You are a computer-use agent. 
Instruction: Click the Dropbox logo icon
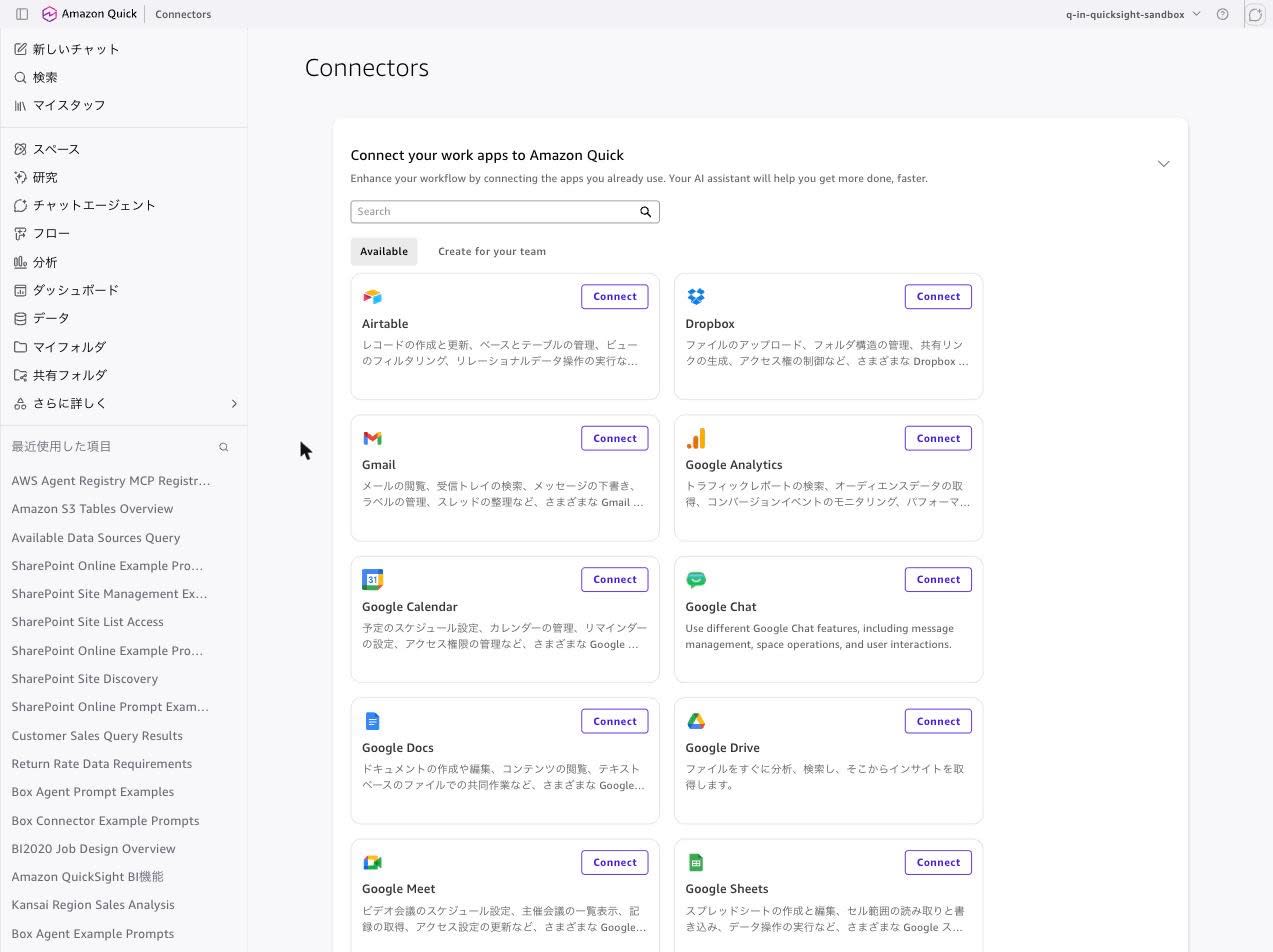tap(696, 296)
